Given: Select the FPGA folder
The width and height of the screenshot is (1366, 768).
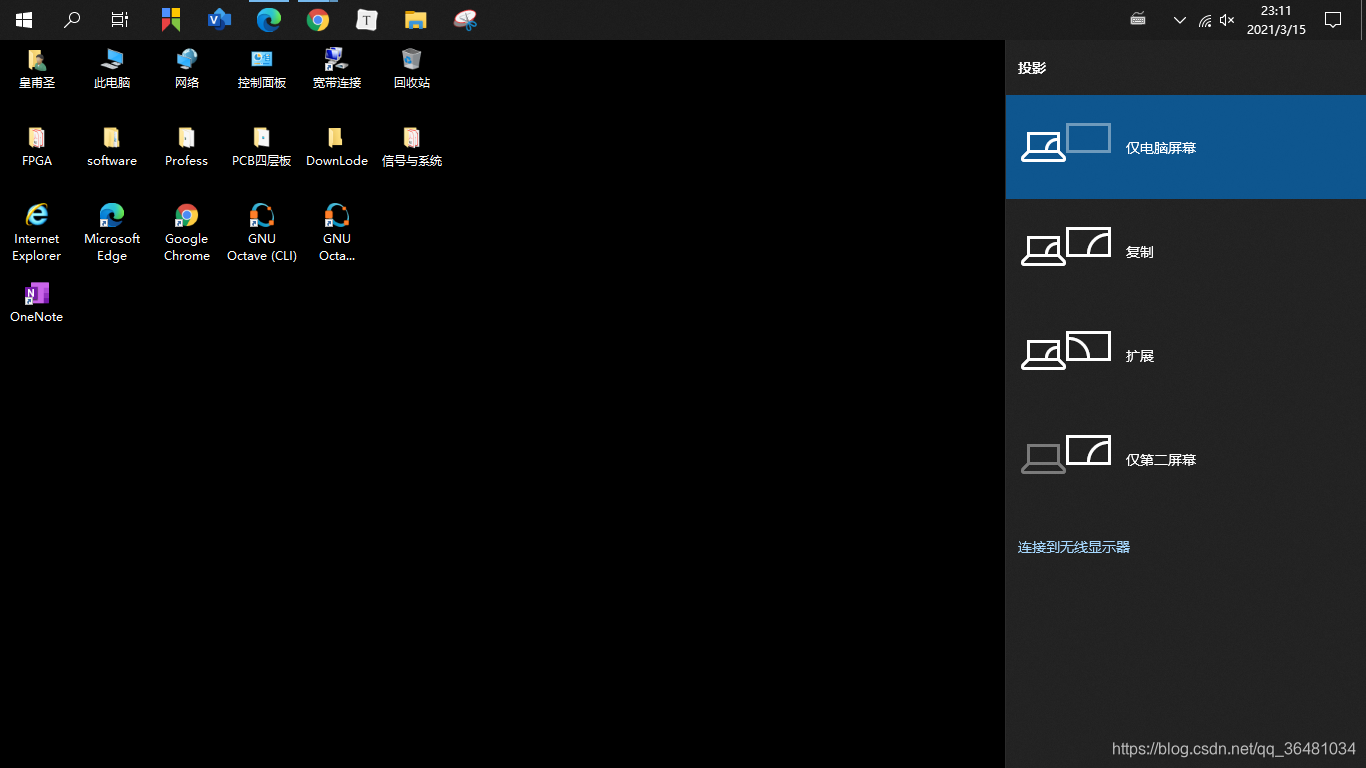Looking at the screenshot, I should pyautogui.click(x=37, y=147).
